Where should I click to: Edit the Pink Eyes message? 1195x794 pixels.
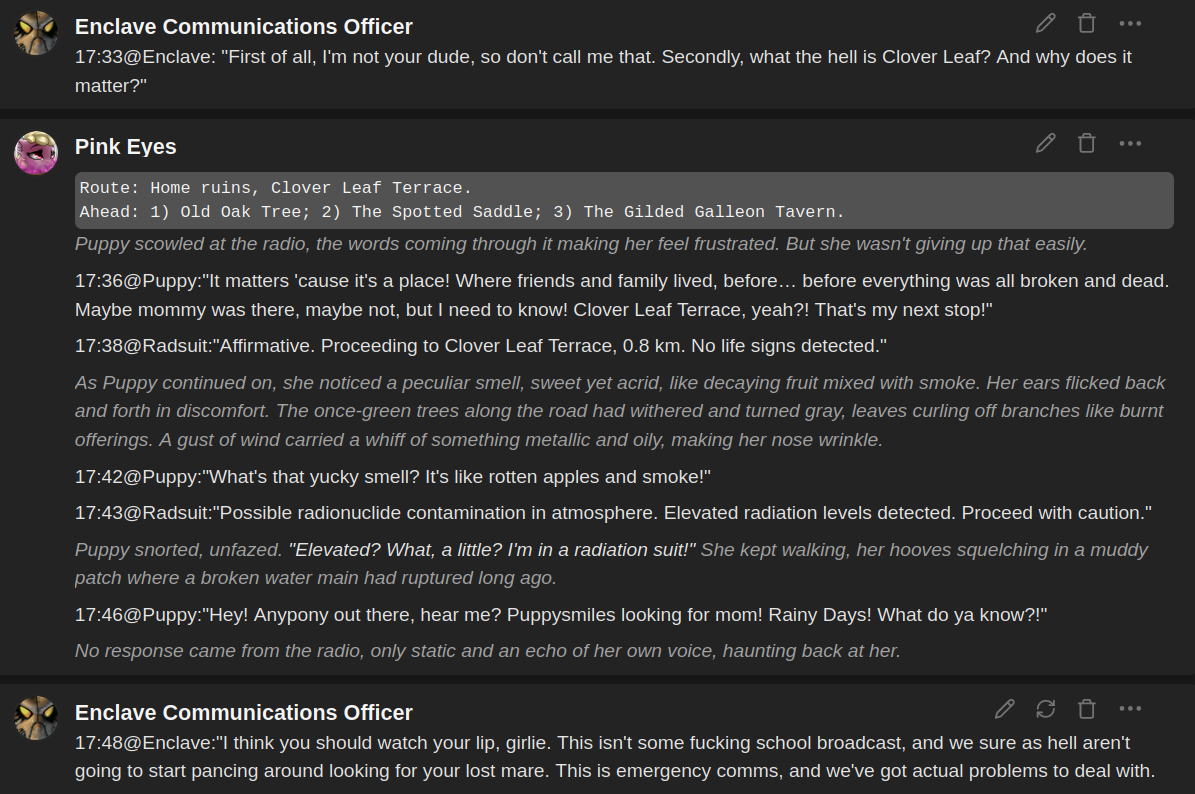(x=1046, y=143)
